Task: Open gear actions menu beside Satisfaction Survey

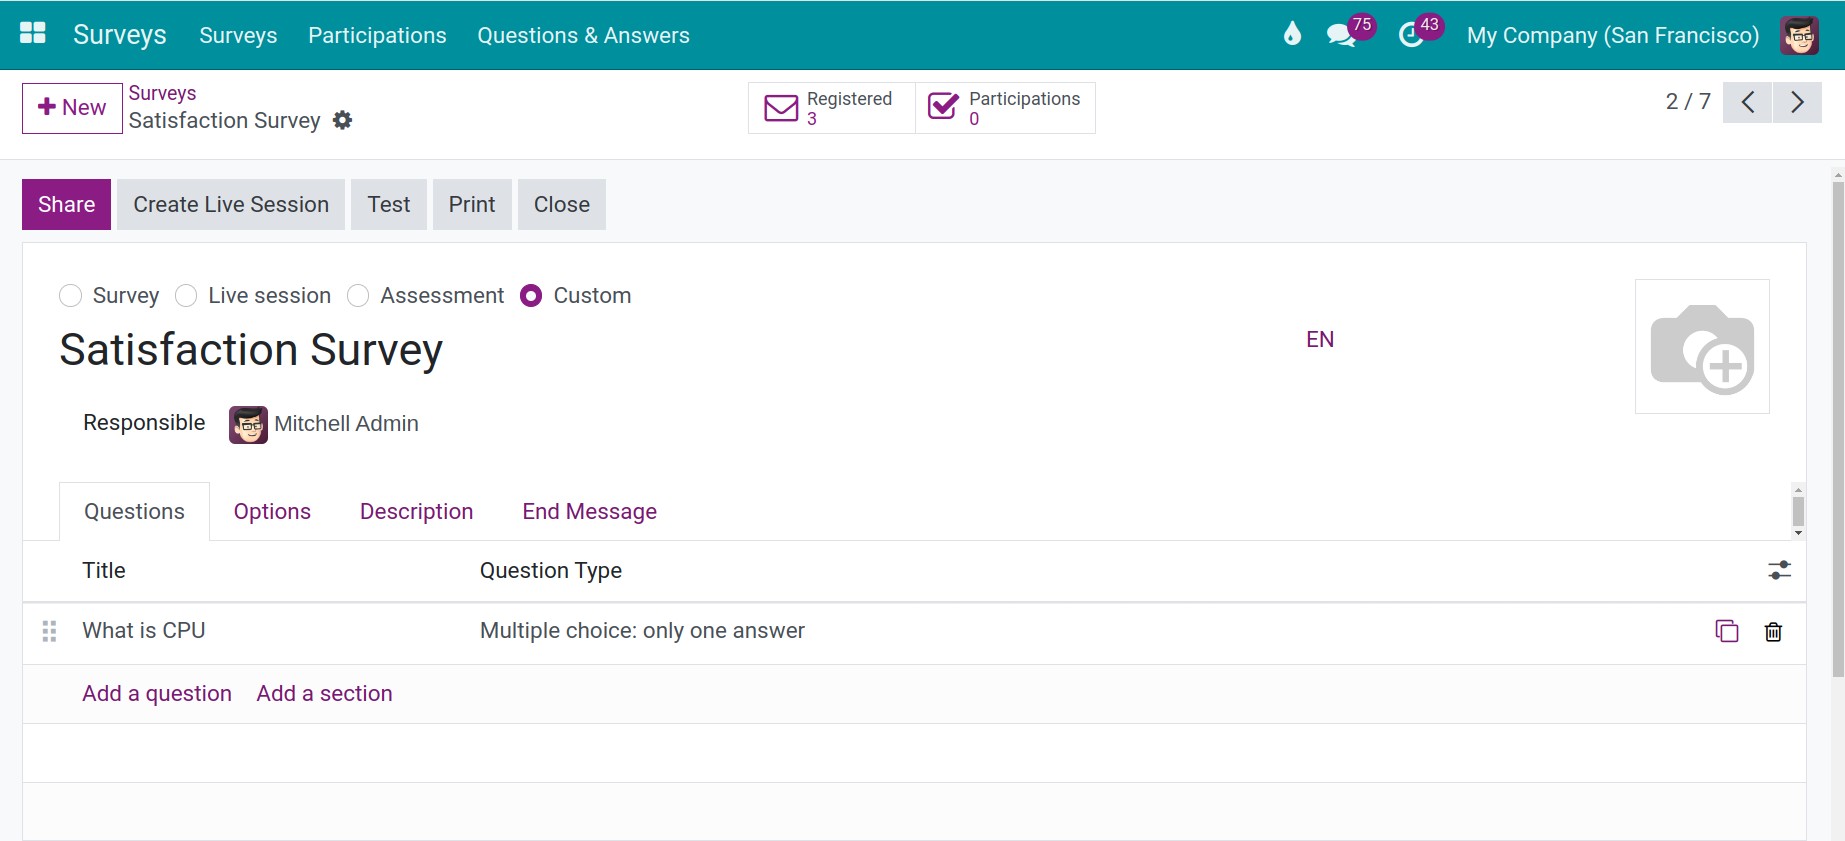Action: pos(343,120)
